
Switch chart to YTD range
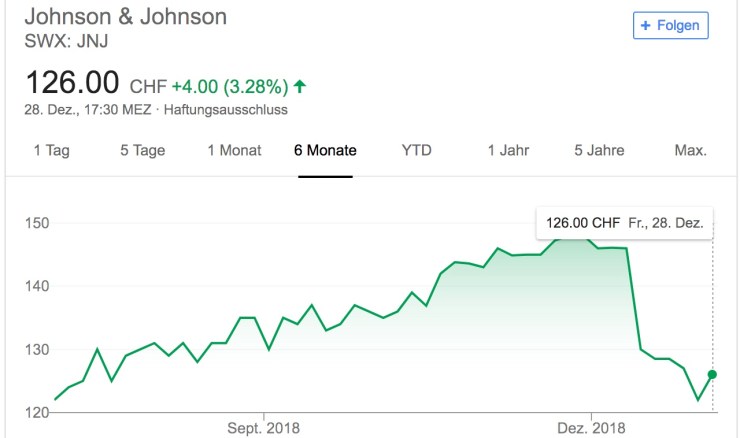pyautogui.click(x=416, y=151)
